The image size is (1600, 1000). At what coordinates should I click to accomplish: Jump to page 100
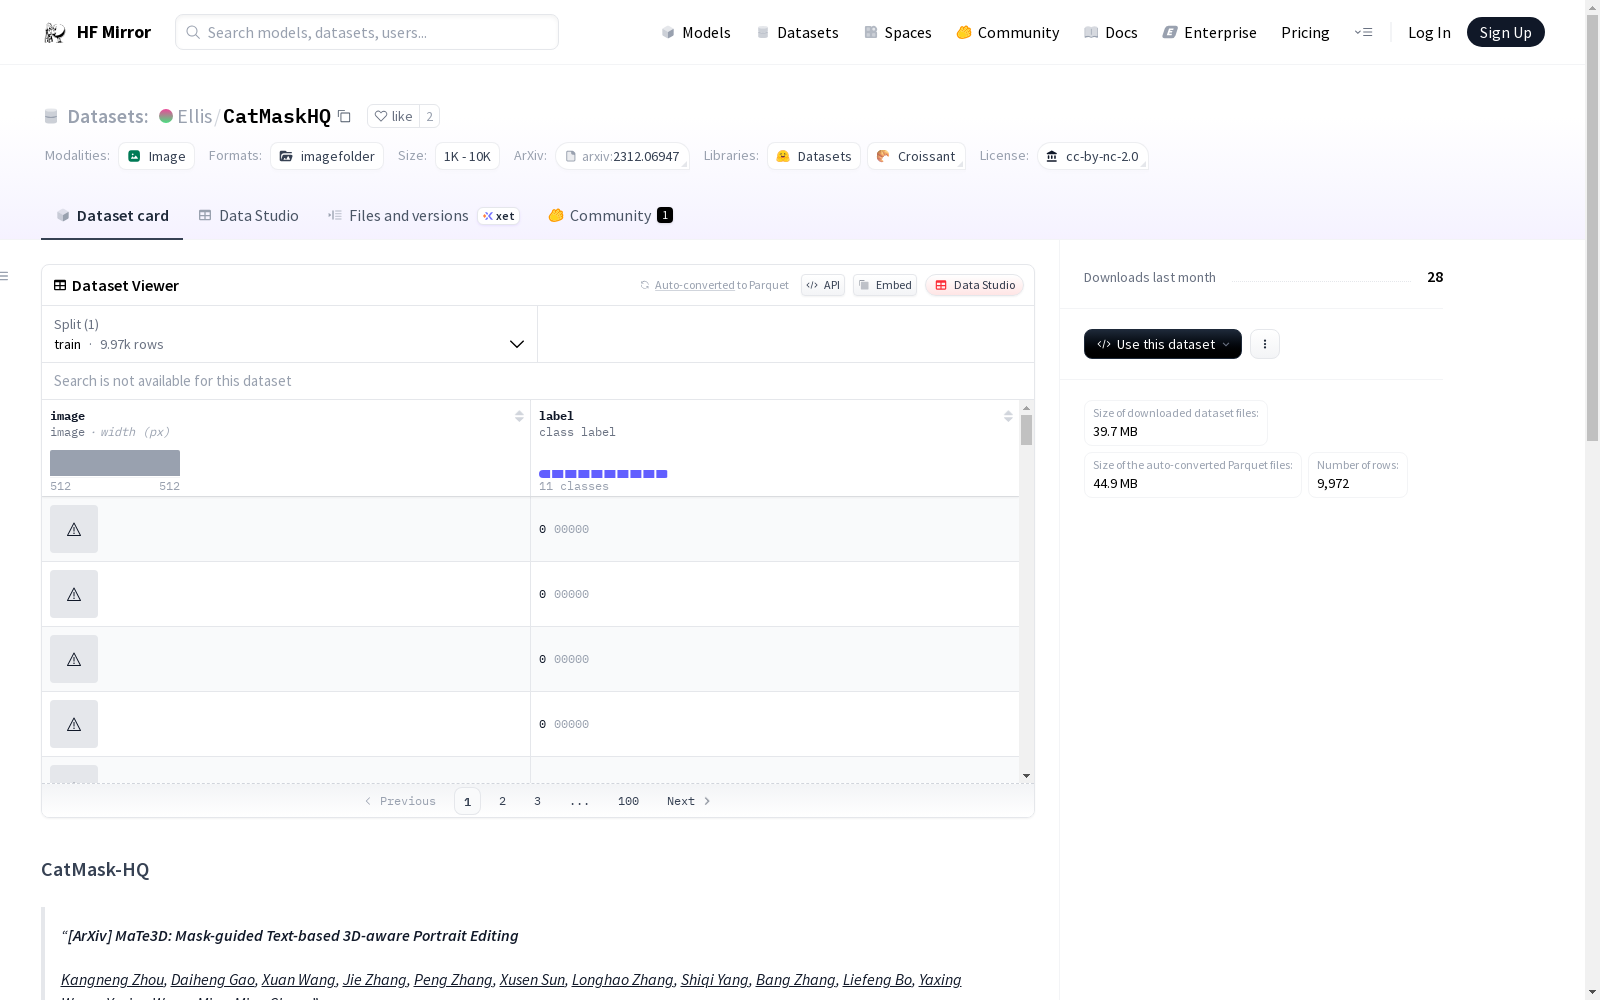[628, 801]
